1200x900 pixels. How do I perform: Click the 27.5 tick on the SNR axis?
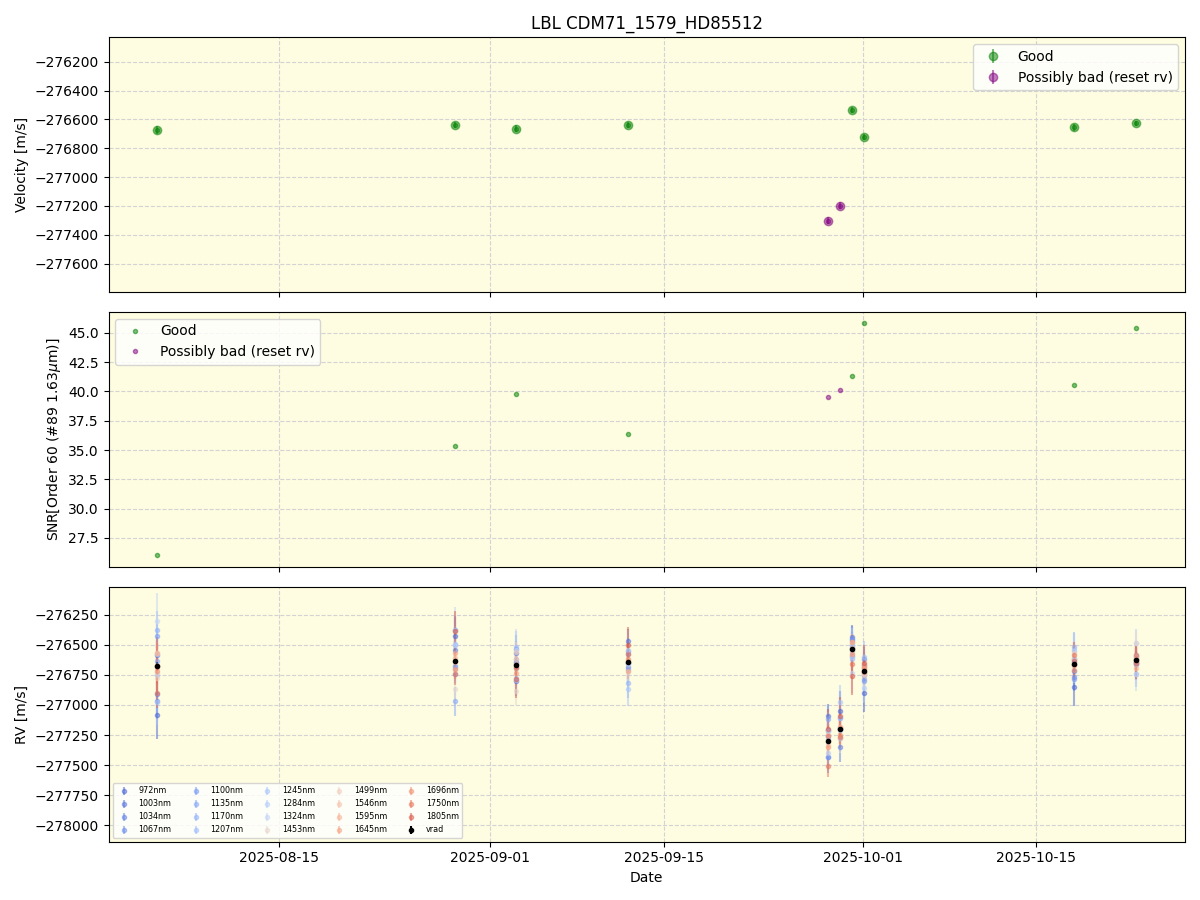[85, 538]
